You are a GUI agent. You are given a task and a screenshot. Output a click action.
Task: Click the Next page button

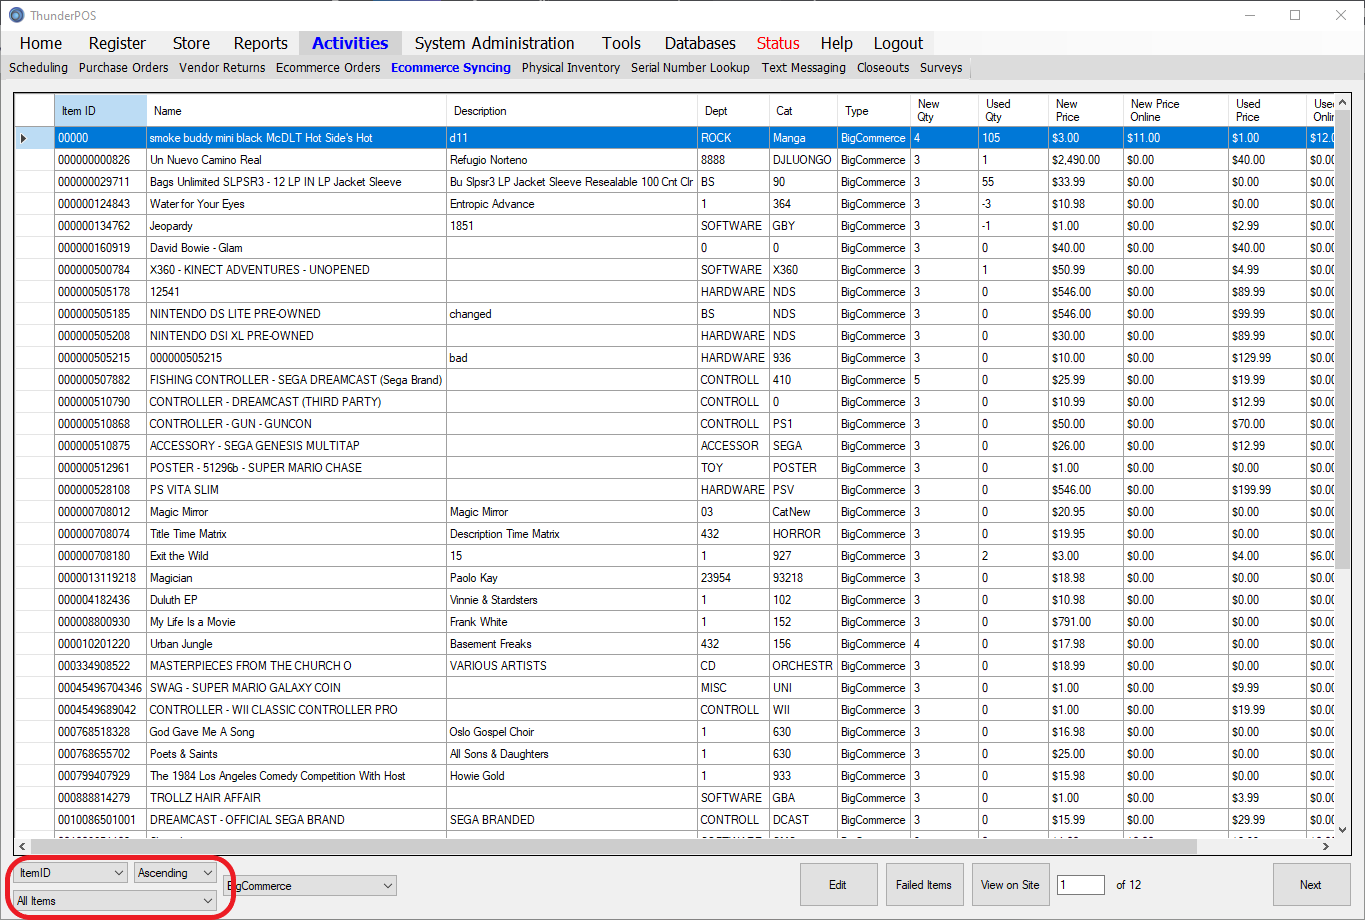(x=1311, y=885)
